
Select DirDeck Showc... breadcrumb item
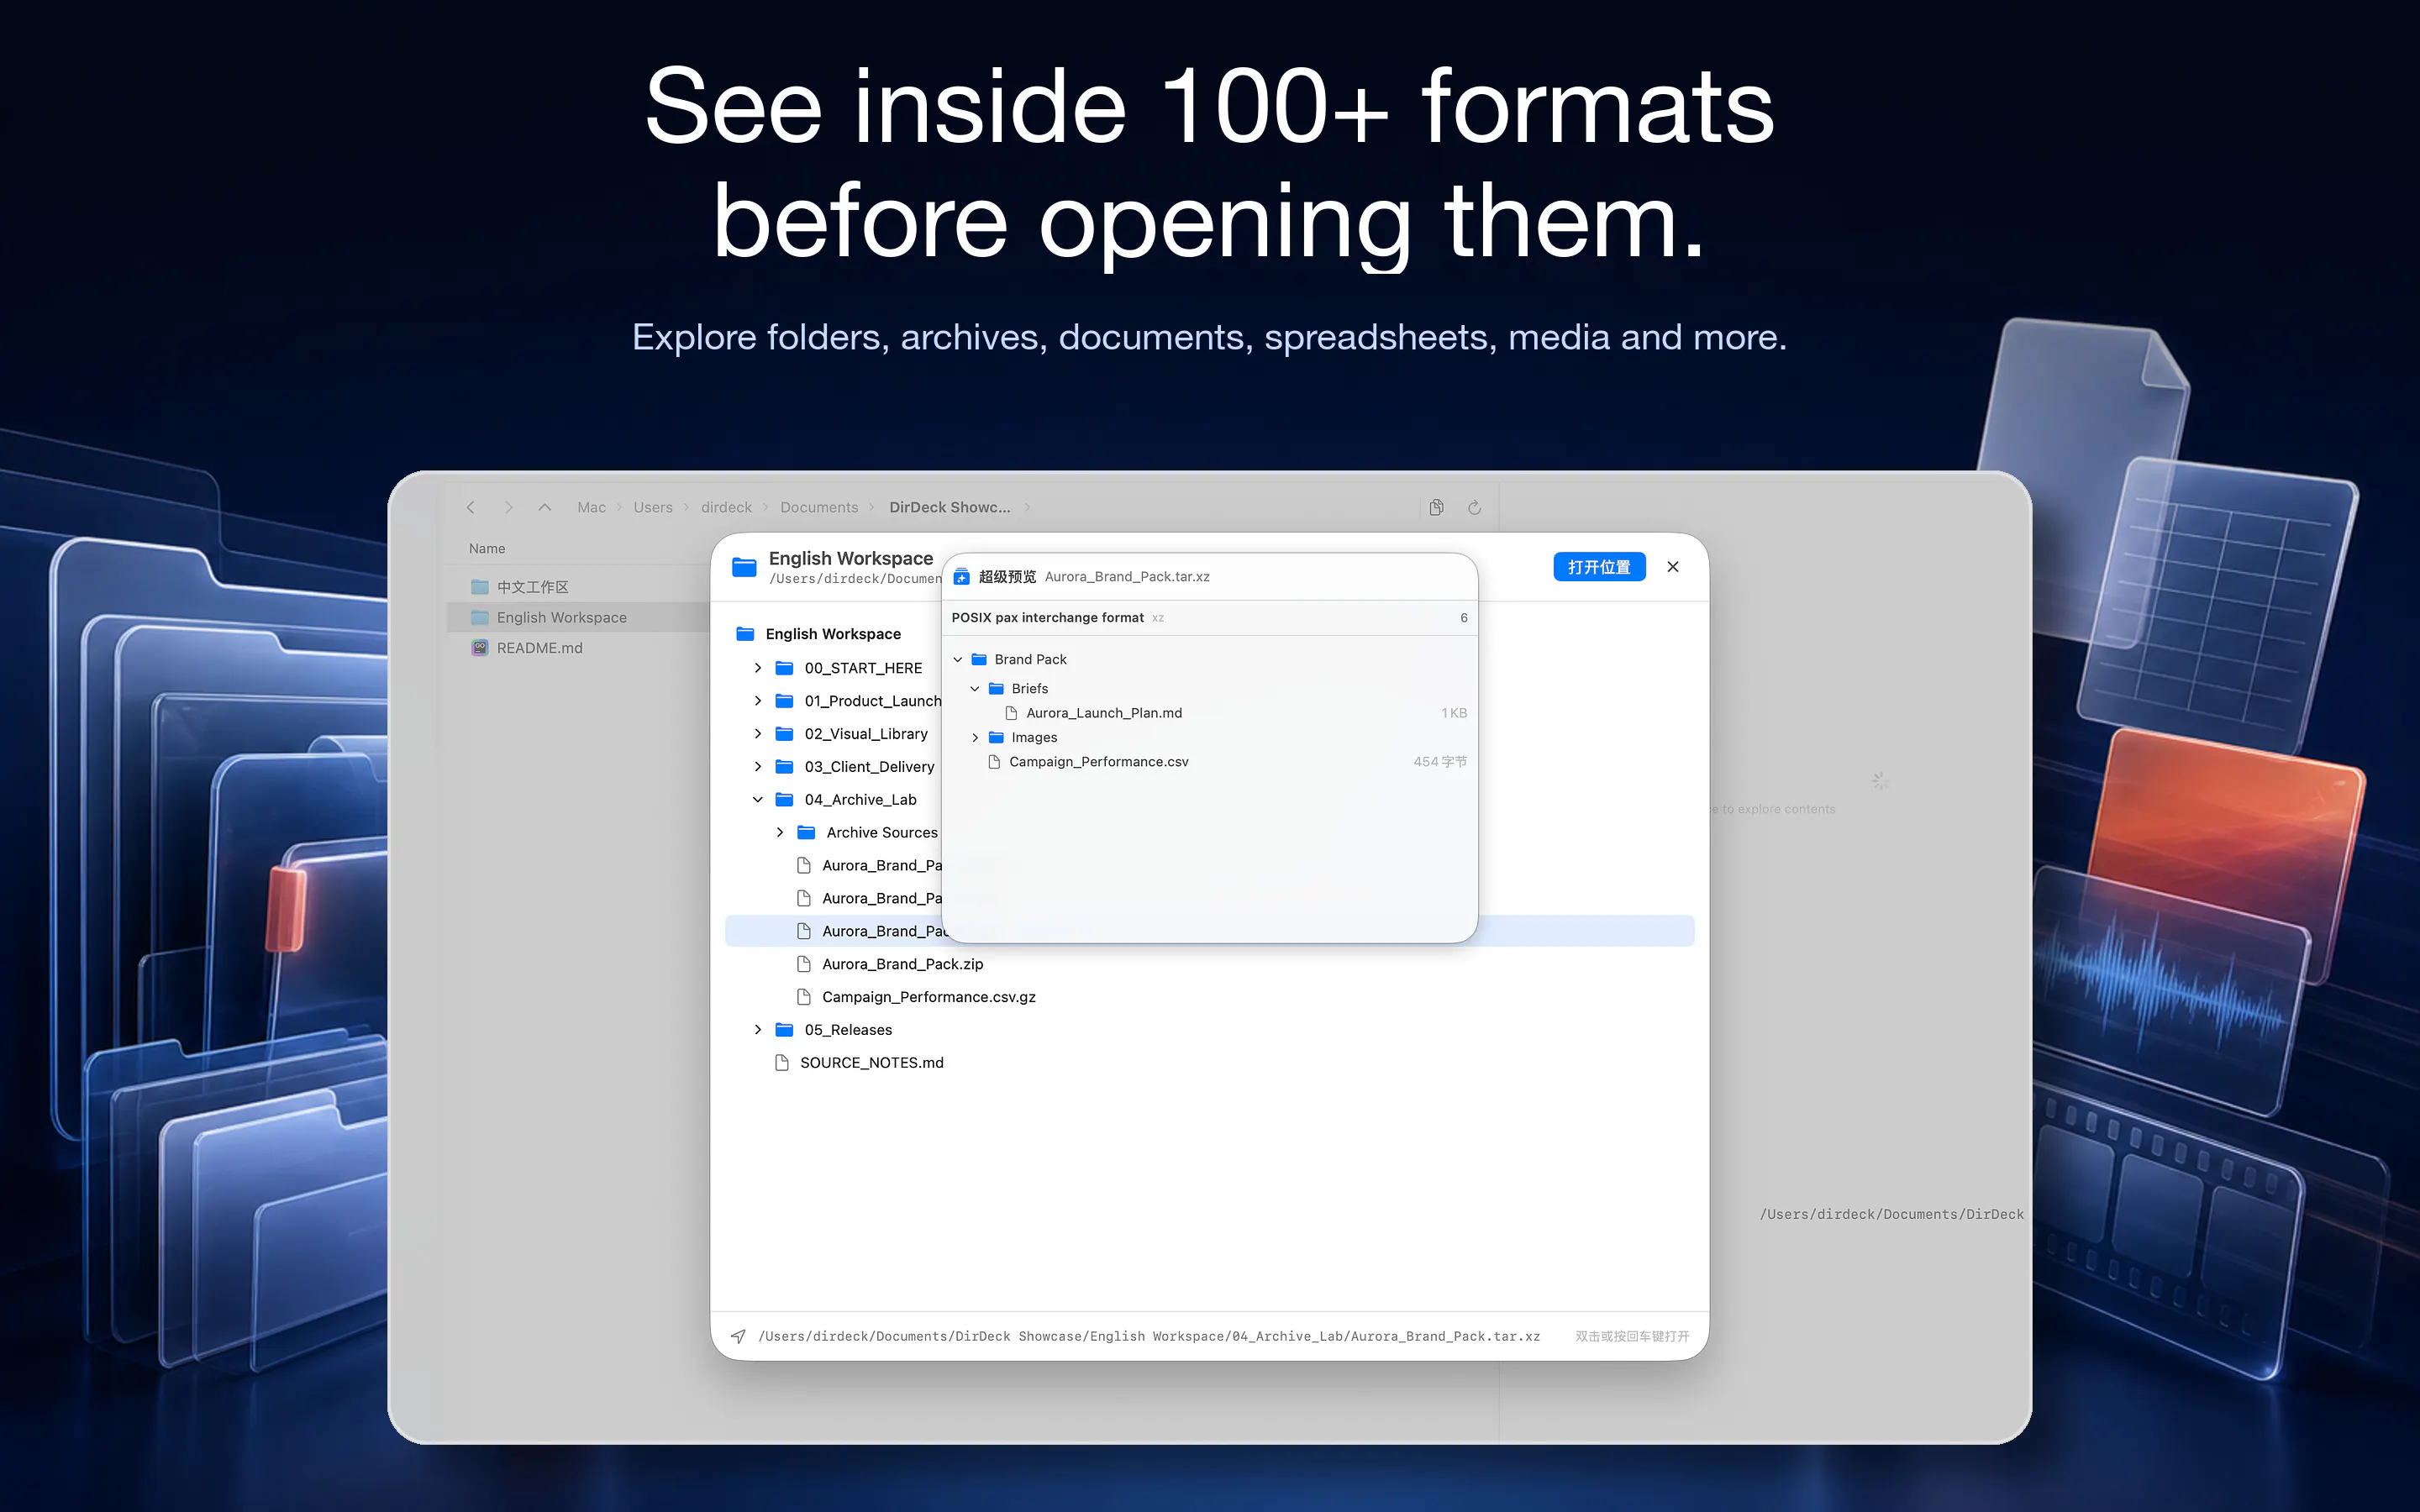click(x=950, y=507)
